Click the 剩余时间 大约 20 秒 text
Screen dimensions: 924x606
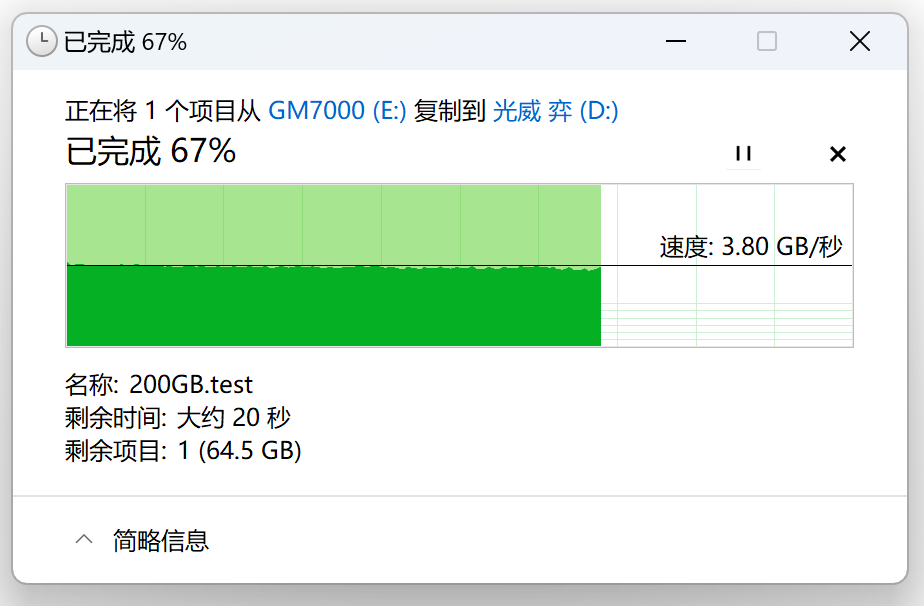point(178,417)
